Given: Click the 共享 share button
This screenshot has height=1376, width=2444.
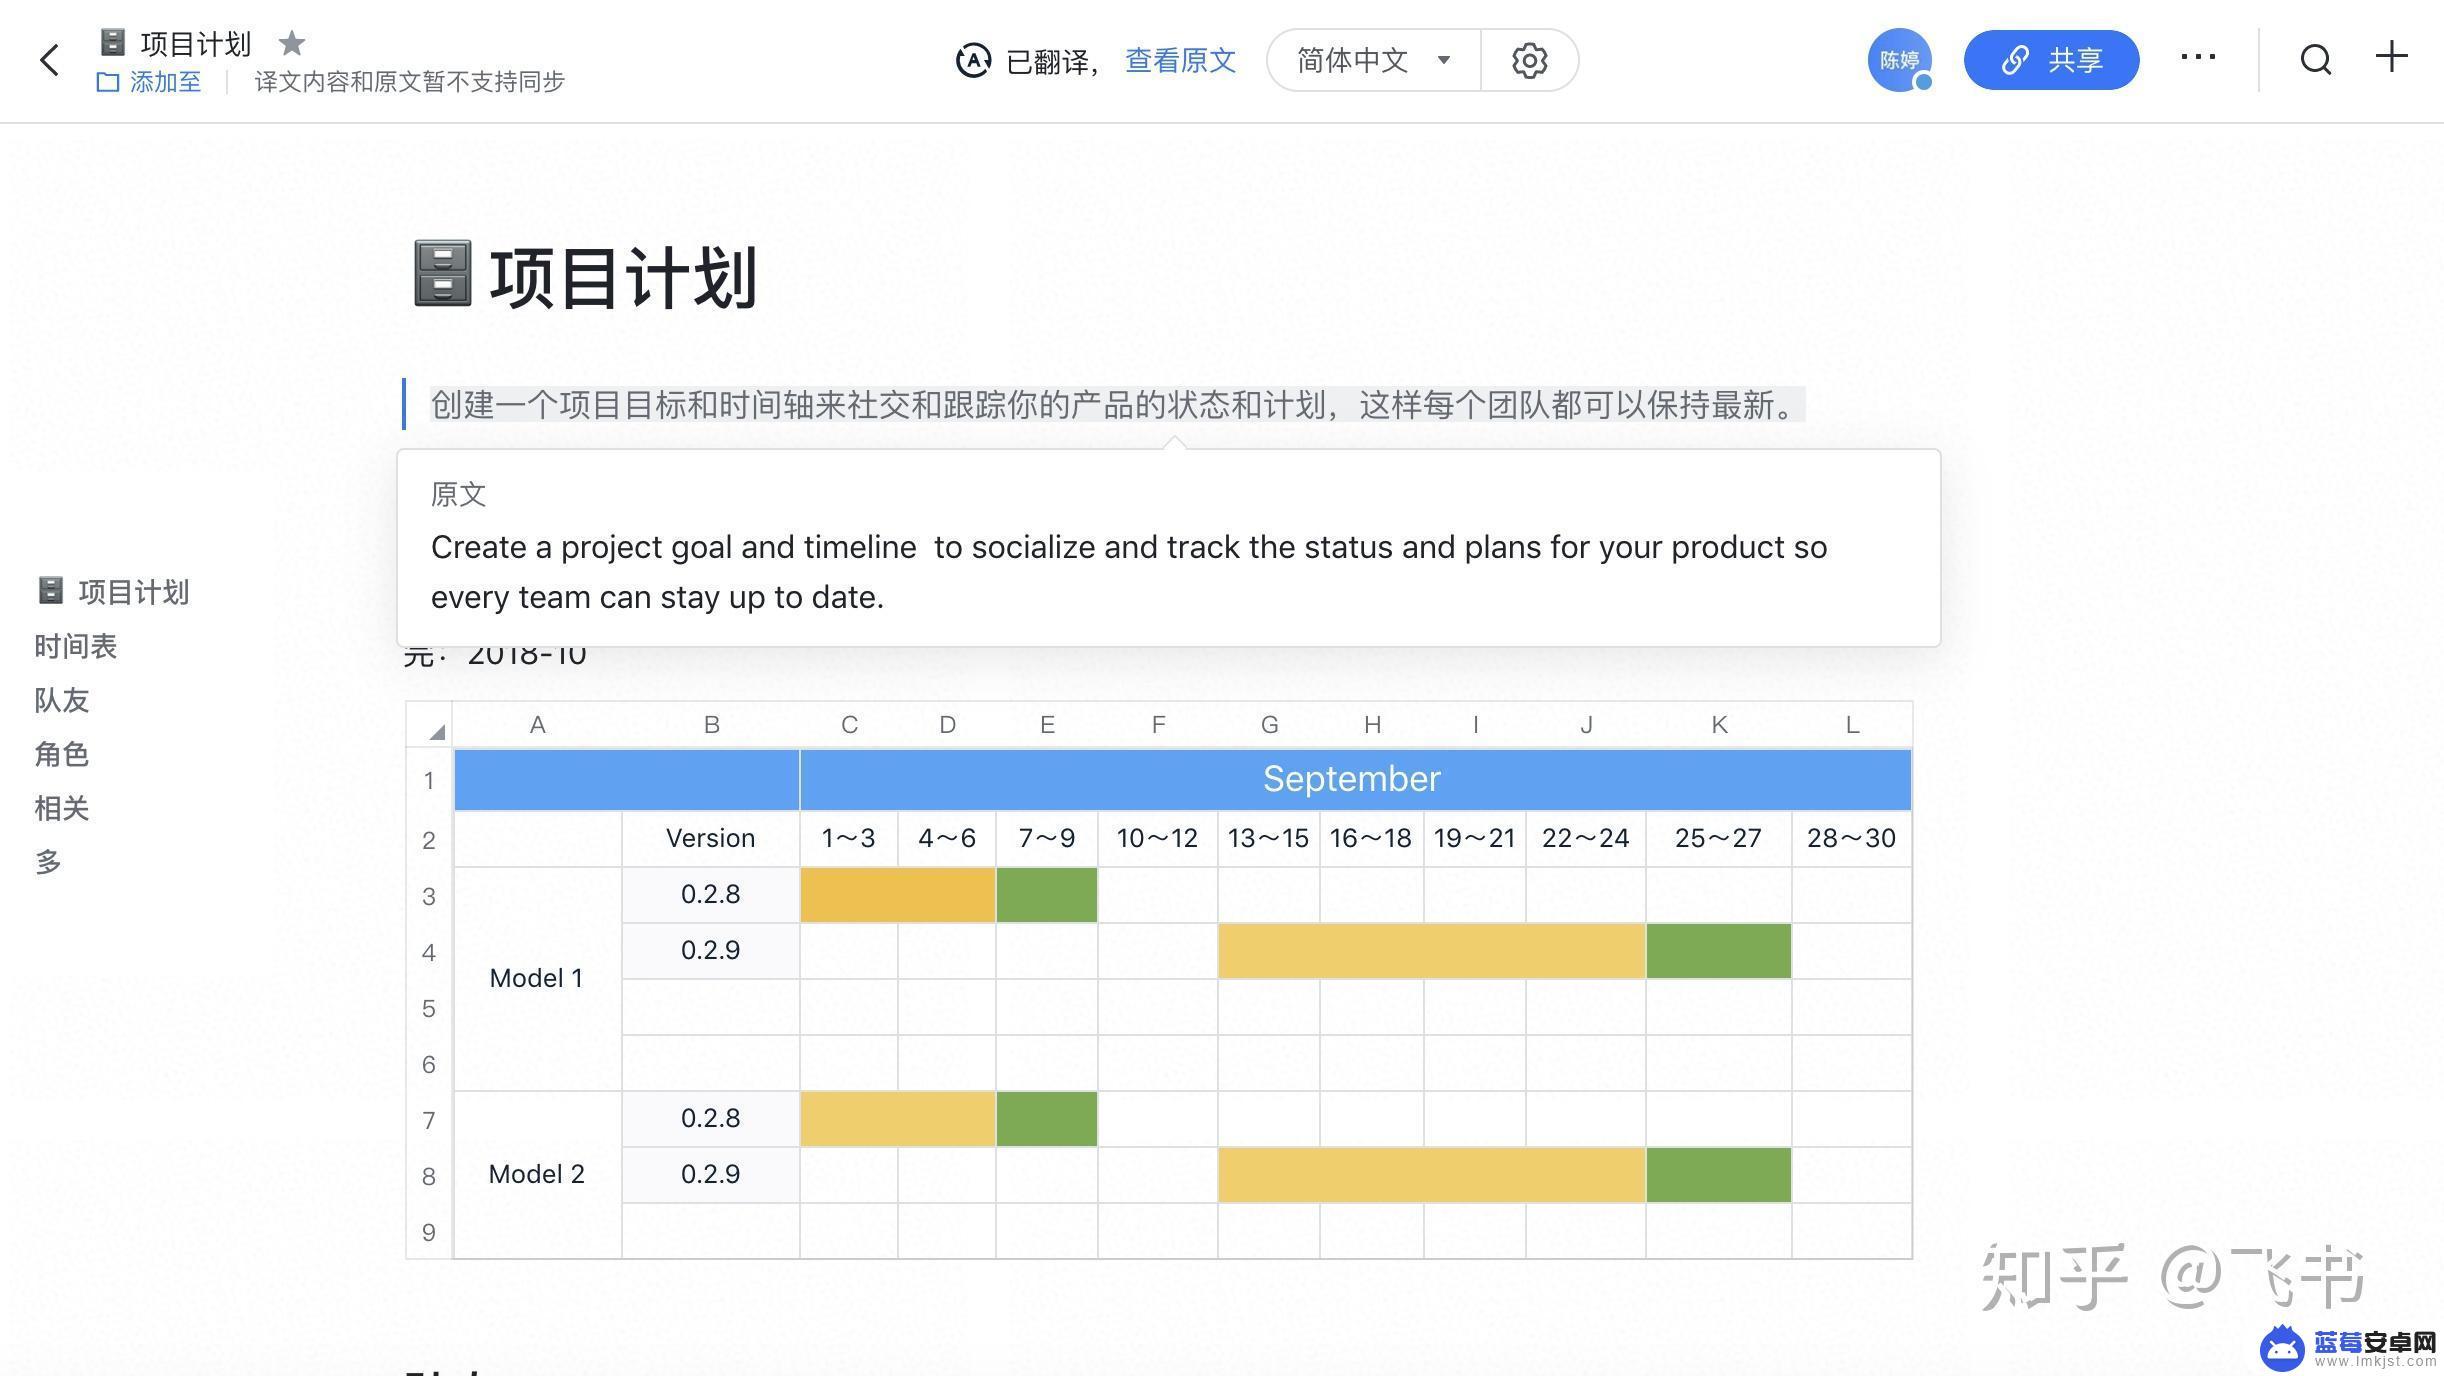Looking at the screenshot, I should (x=2051, y=60).
